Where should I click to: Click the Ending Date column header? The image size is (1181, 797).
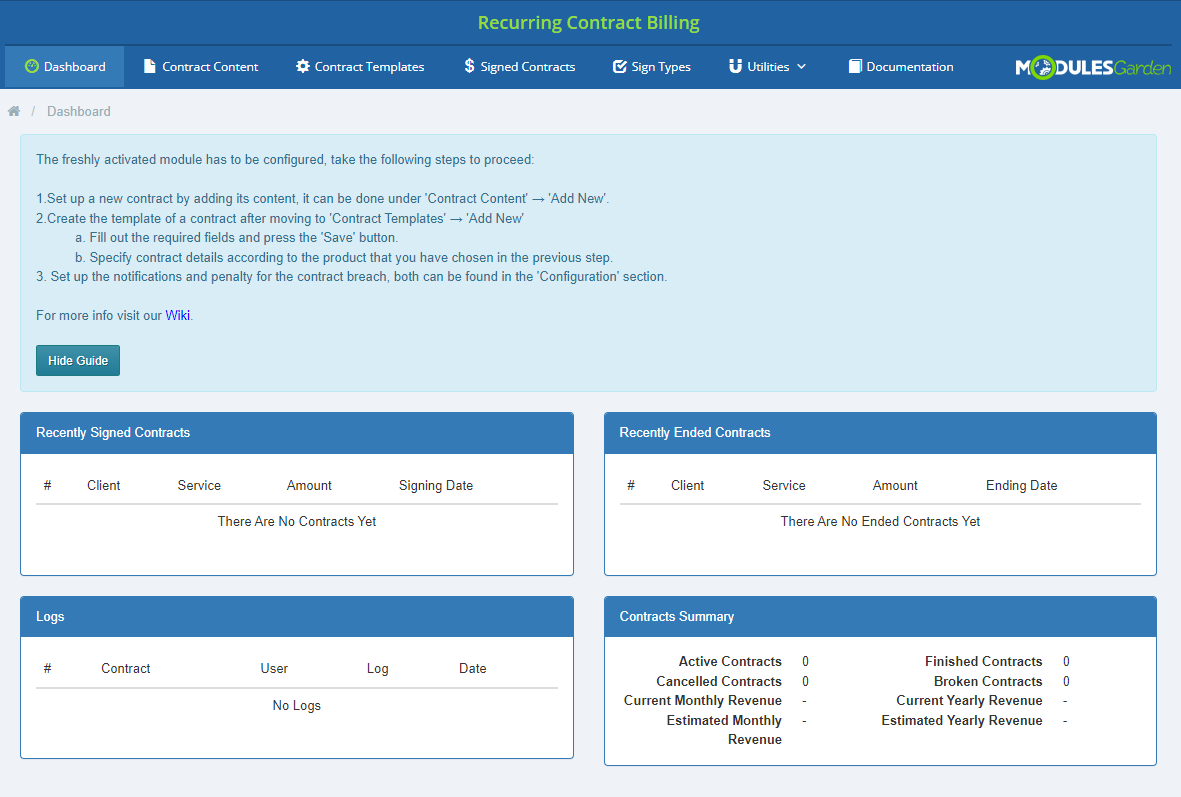[1021, 486]
